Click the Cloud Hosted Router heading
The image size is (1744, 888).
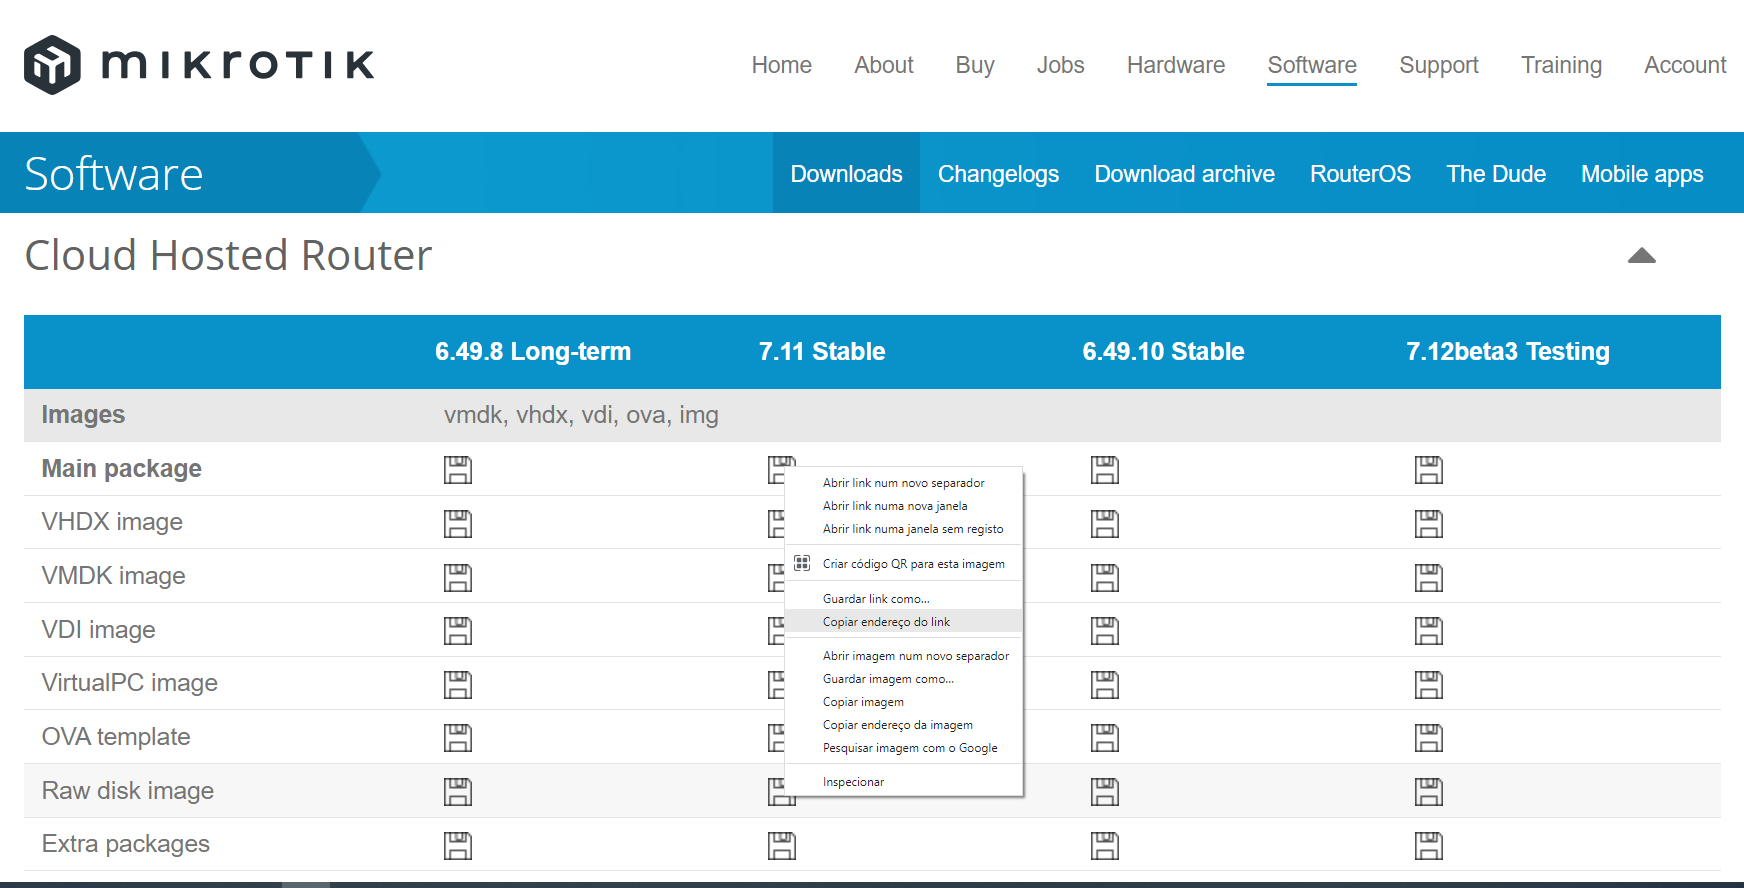[x=228, y=255]
